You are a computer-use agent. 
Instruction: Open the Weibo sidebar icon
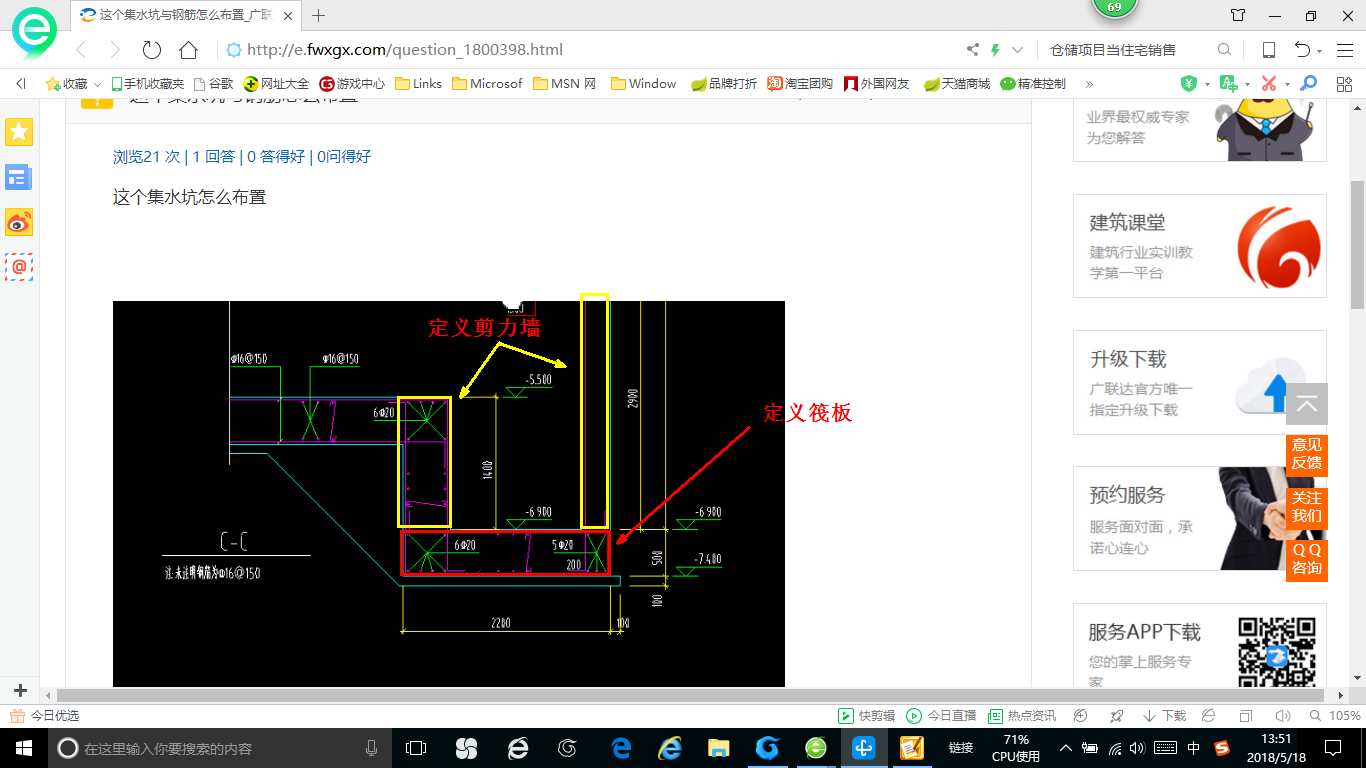point(19,222)
